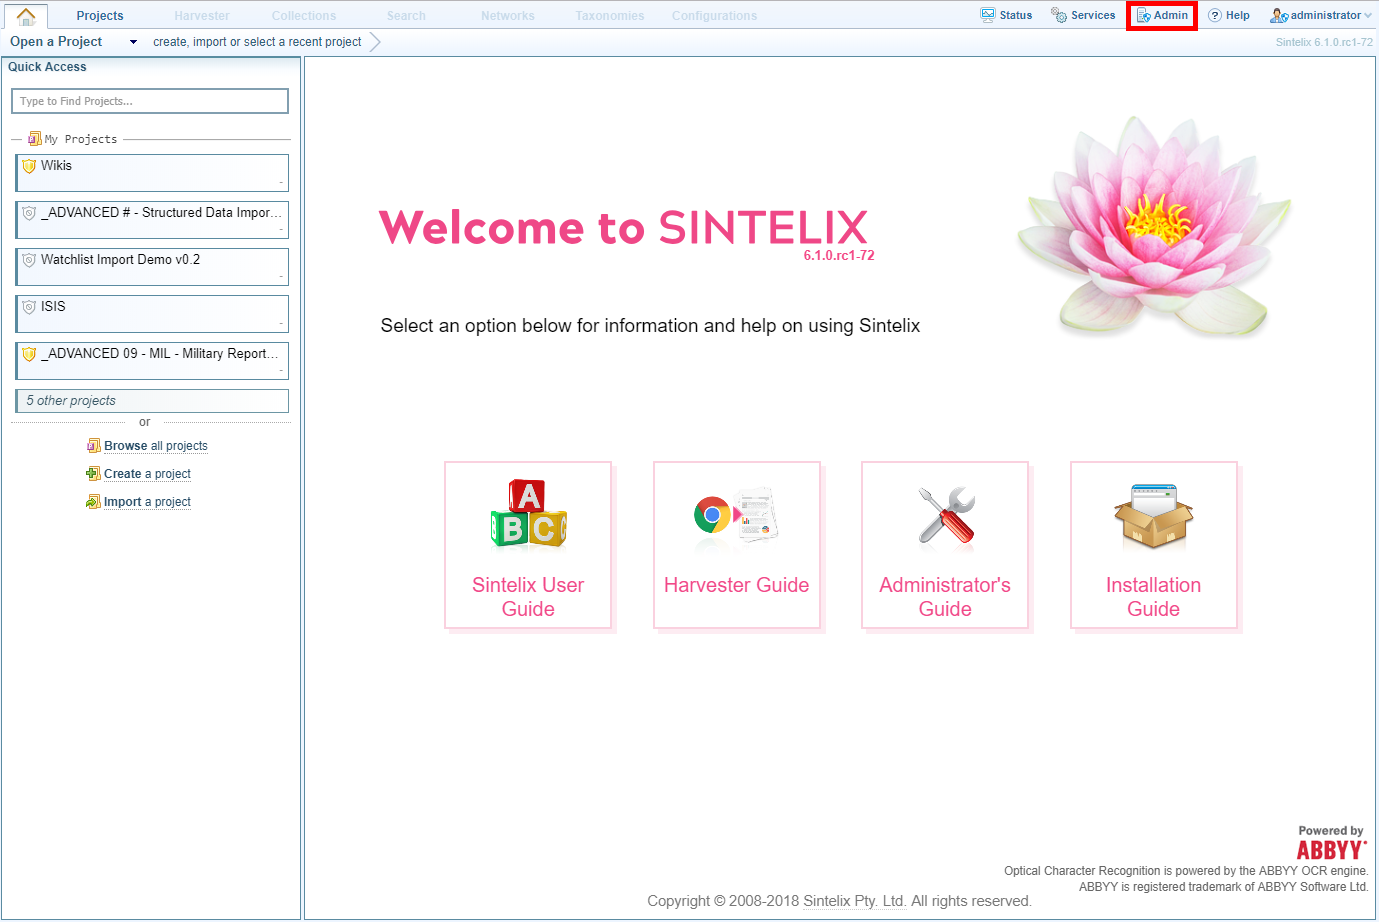Click 'Browse all projects' link

pos(156,446)
